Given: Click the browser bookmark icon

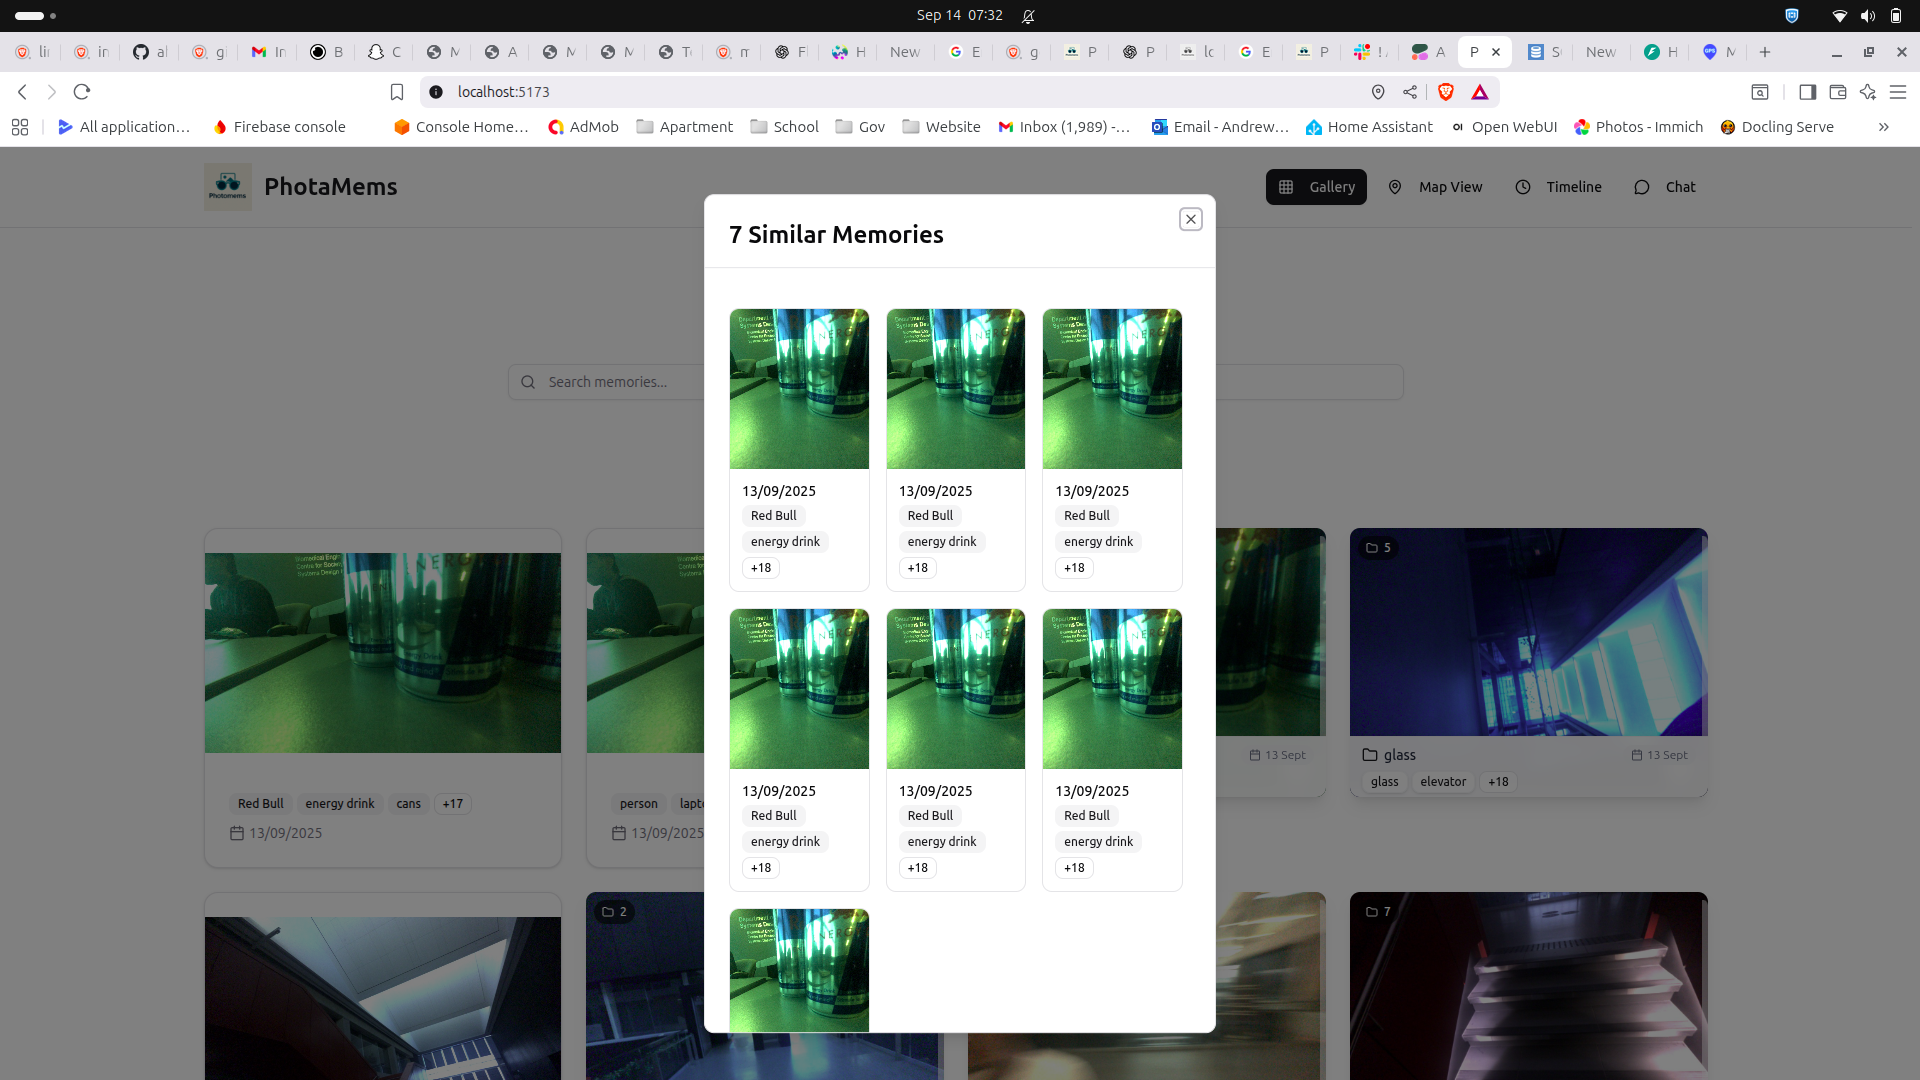Looking at the screenshot, I should pos(397,92).
